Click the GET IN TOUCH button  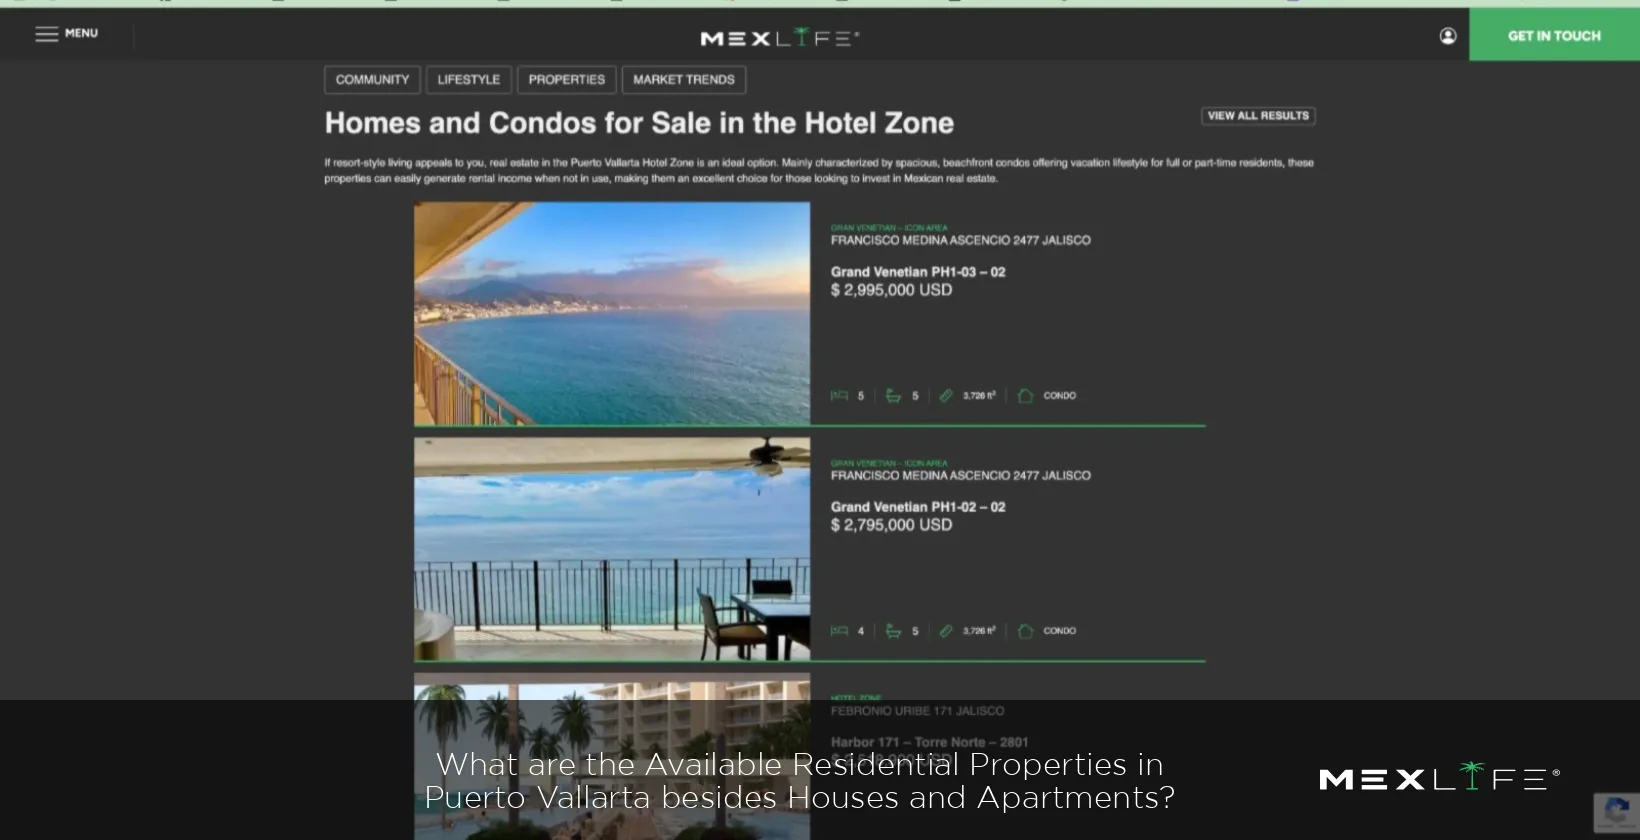click(1554, 35)
